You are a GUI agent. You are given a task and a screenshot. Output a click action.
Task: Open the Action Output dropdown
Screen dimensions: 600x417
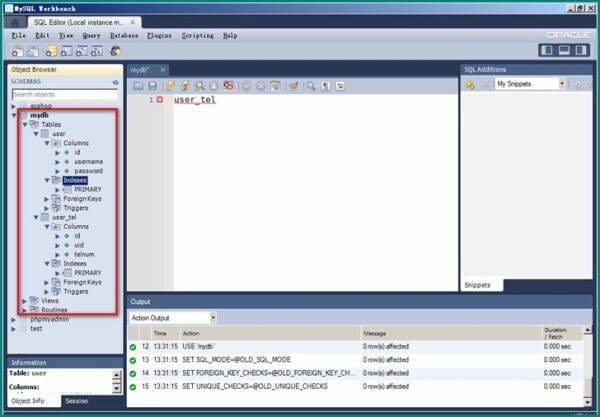(213, 318)
